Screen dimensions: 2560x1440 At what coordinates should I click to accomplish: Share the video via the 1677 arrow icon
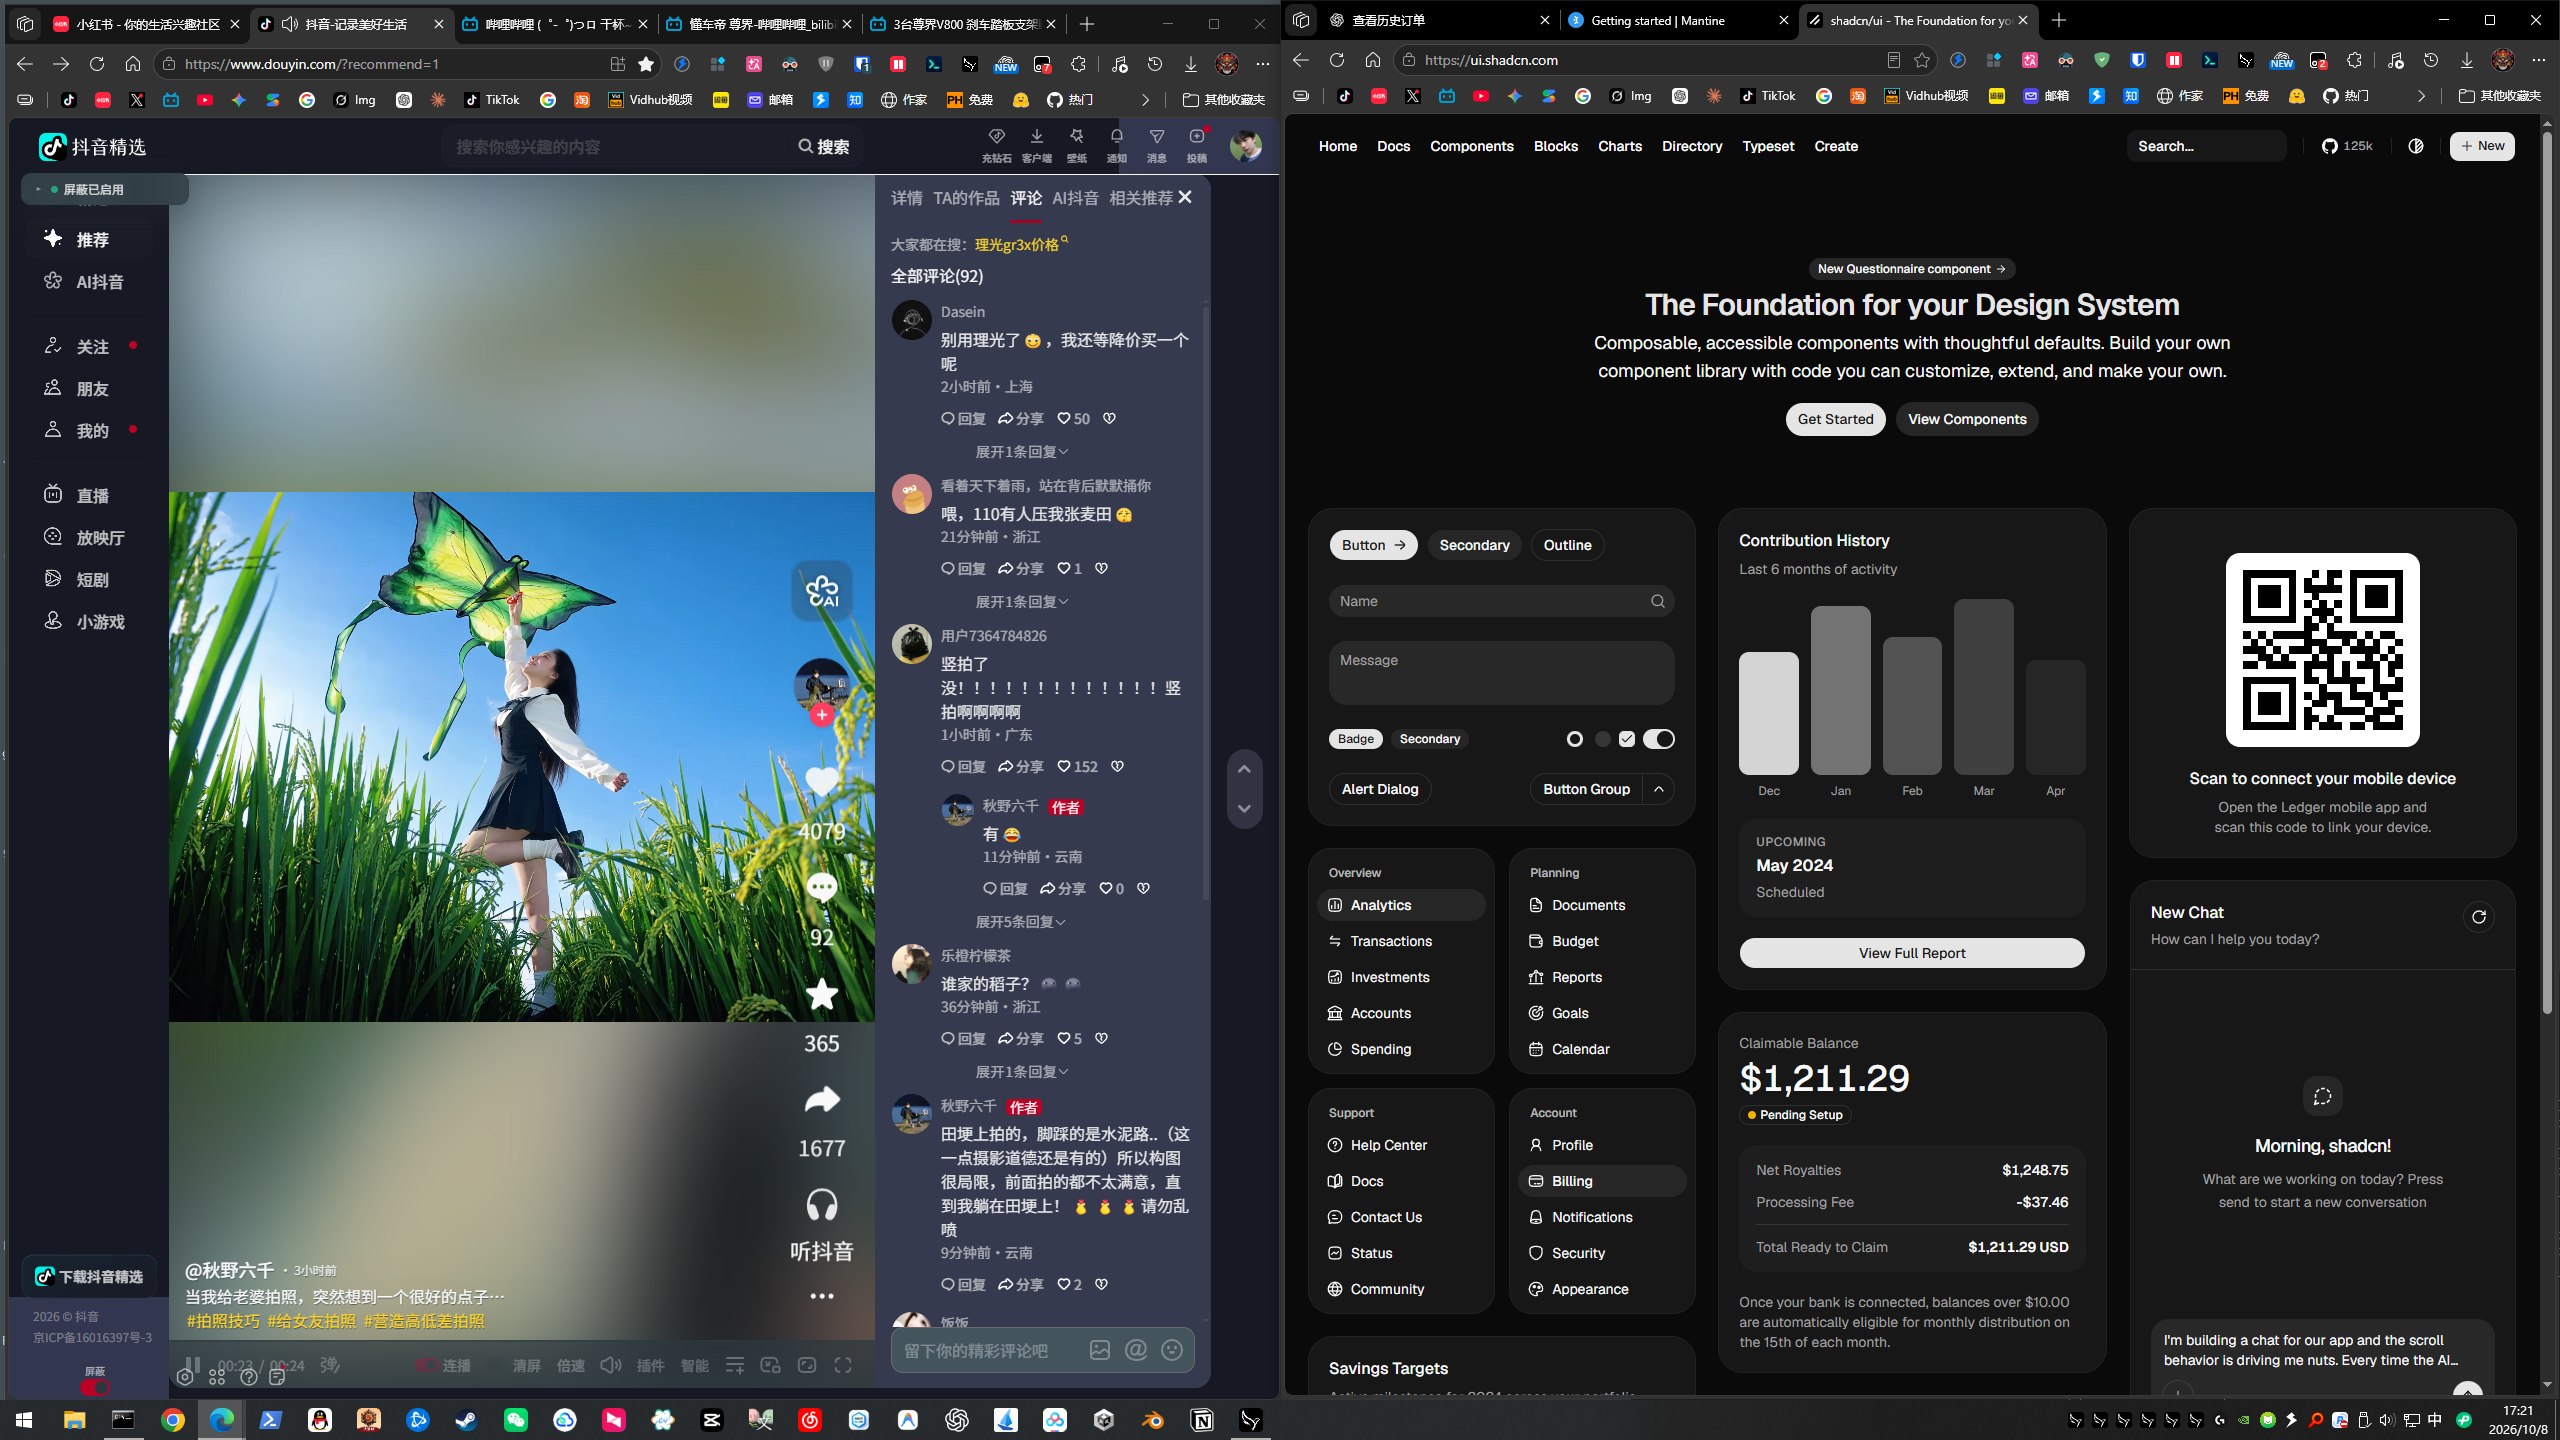(821, 1099)
